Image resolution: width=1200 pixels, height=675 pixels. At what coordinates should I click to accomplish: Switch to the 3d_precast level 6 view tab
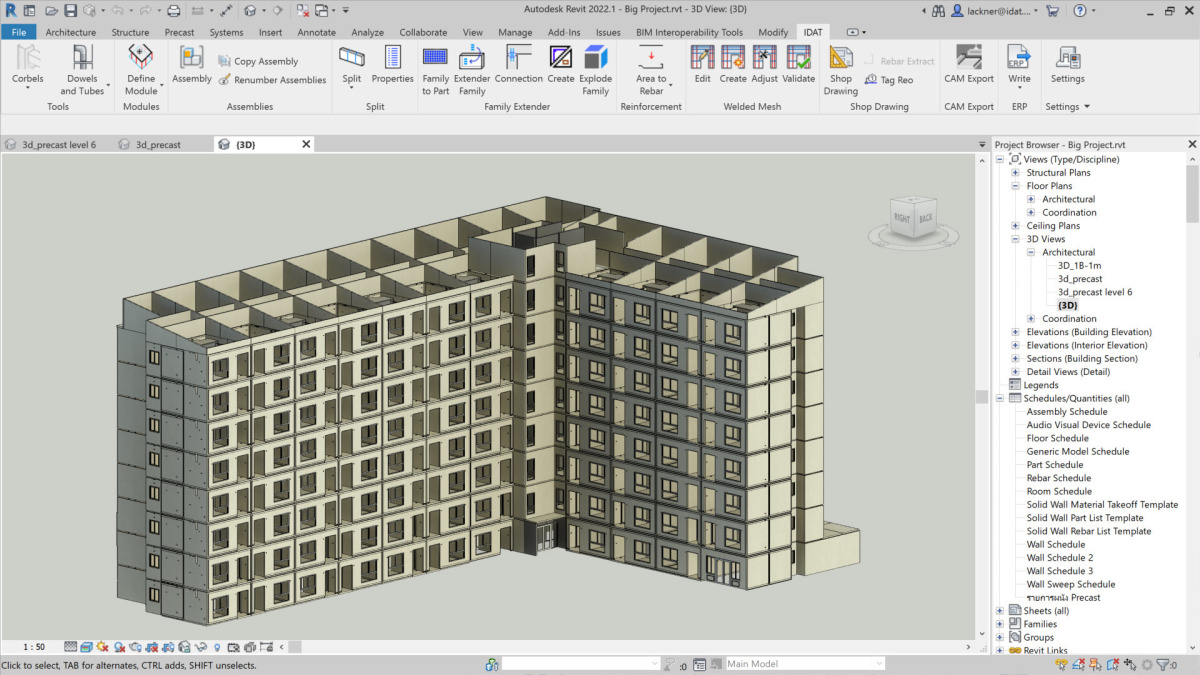(59, 145)
